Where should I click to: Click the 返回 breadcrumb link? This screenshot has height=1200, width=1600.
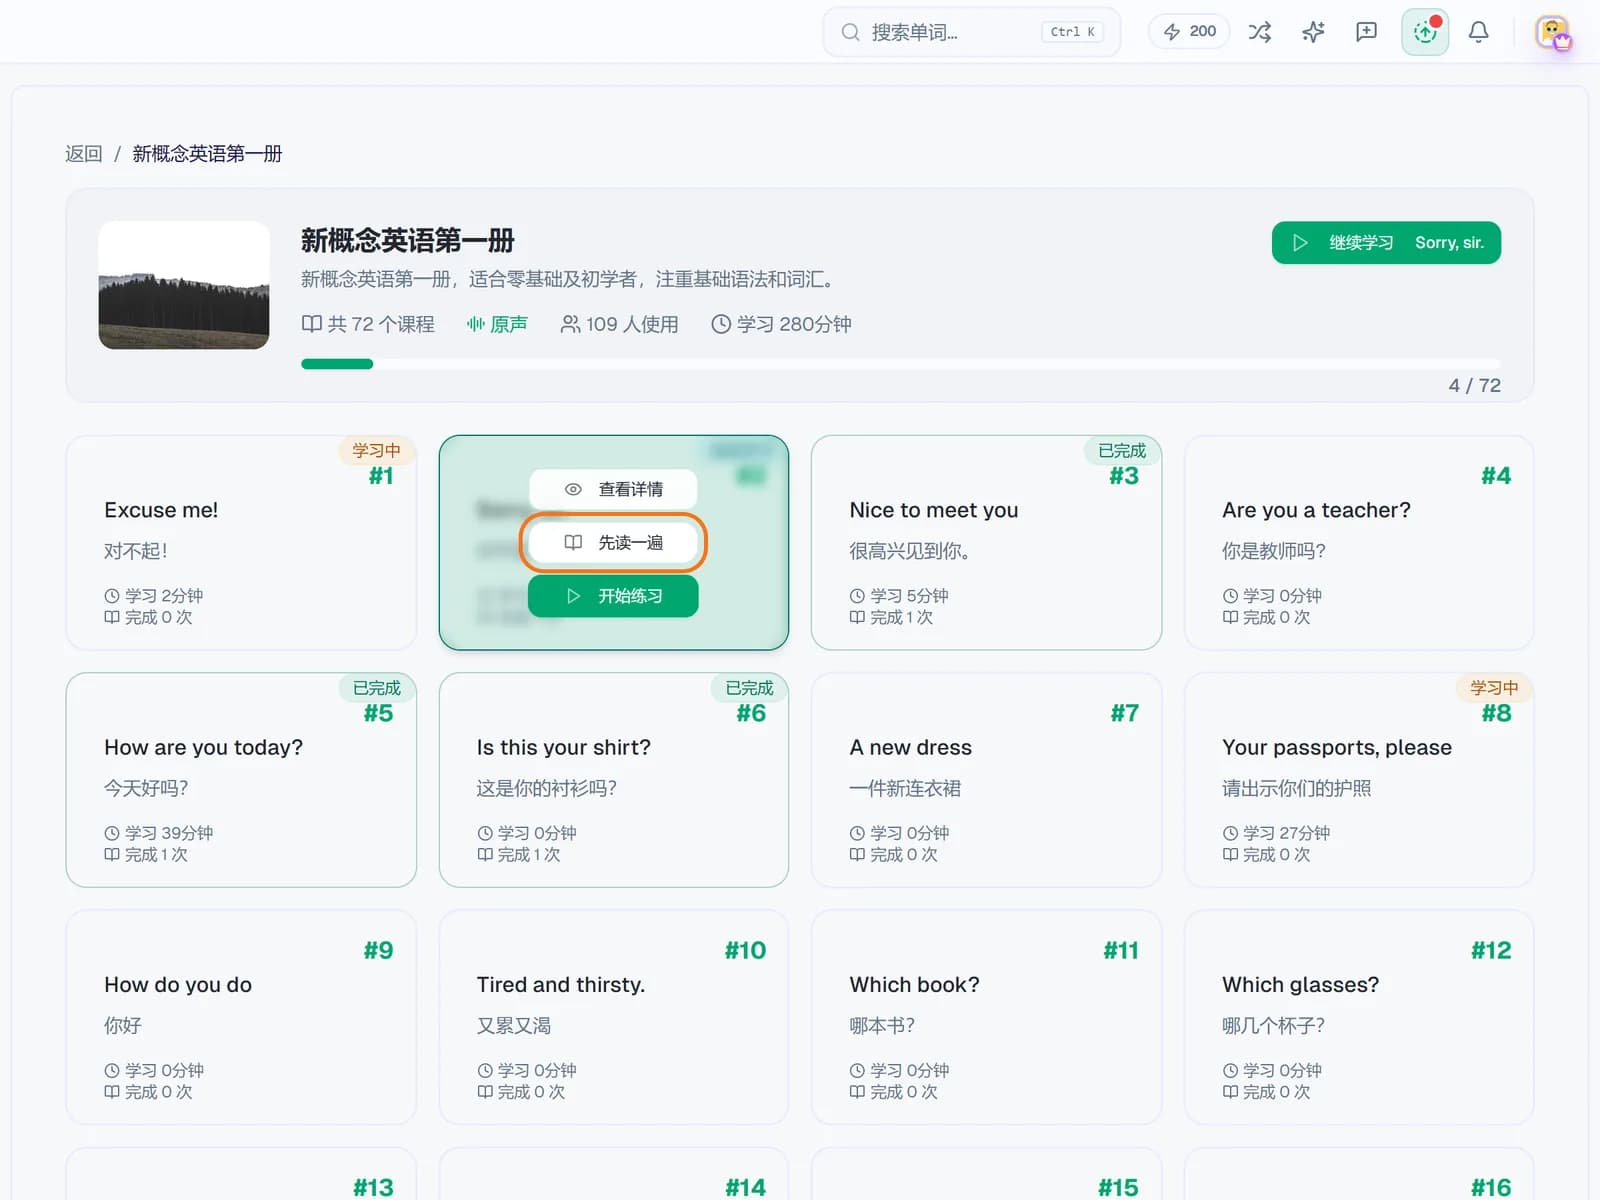tap(84, 154)
